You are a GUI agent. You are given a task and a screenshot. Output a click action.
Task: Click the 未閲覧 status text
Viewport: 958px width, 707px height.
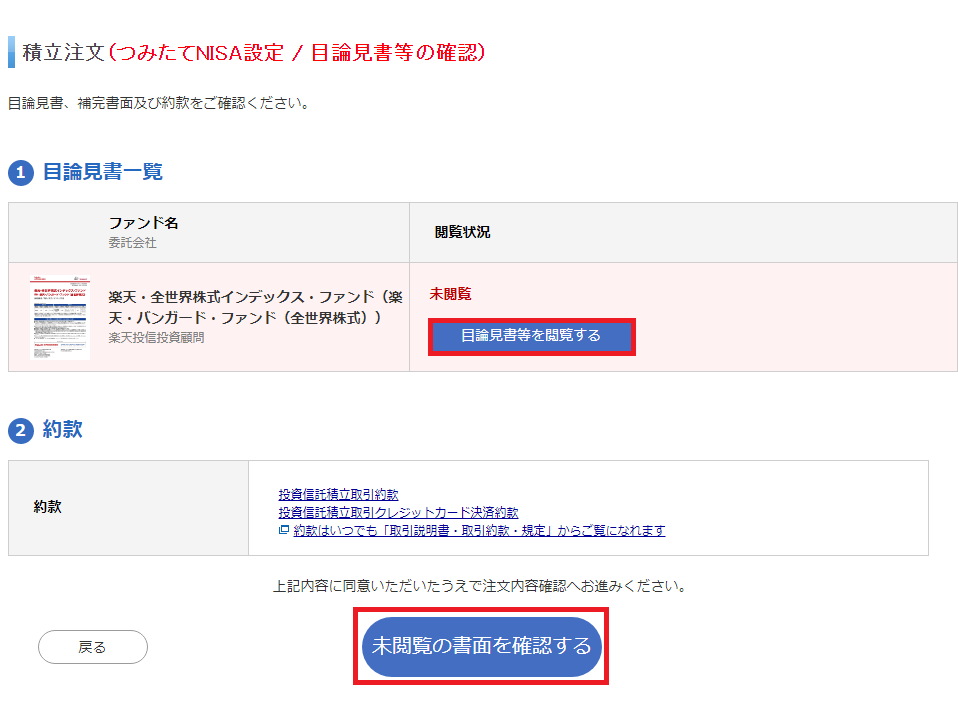click(x=450, y=294)
